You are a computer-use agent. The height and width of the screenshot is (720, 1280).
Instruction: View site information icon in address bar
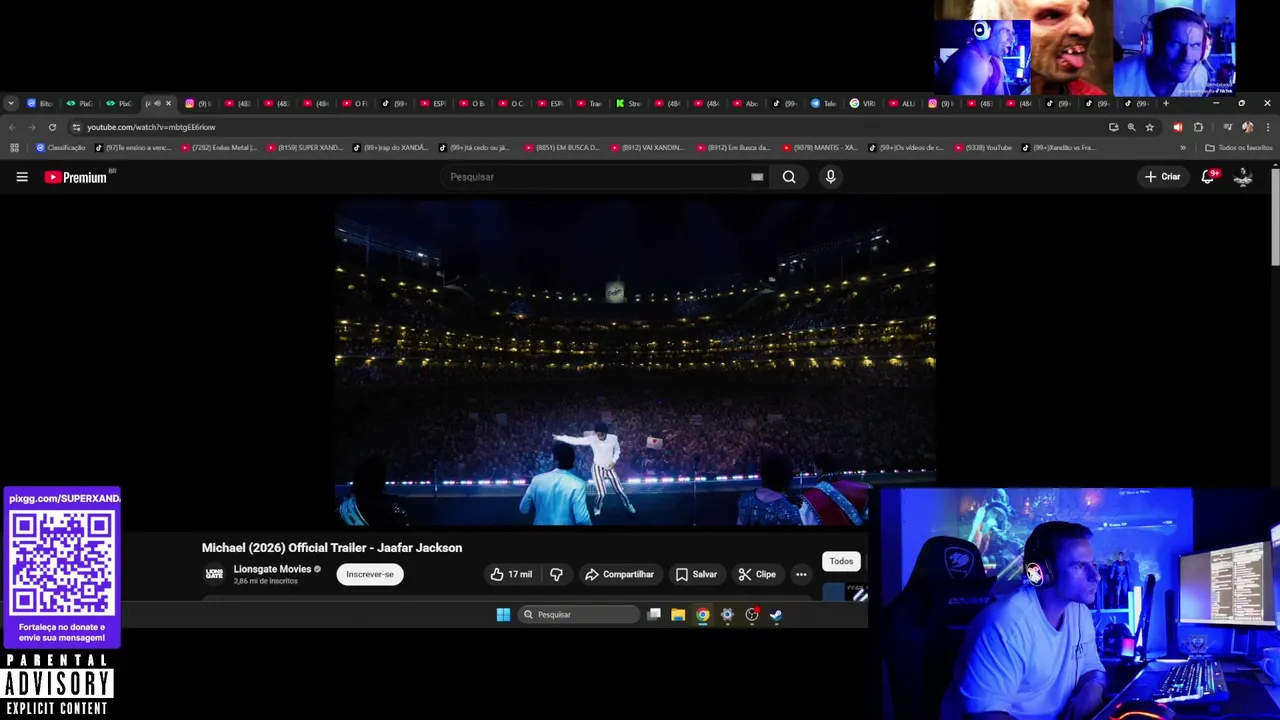coord(76,127)
